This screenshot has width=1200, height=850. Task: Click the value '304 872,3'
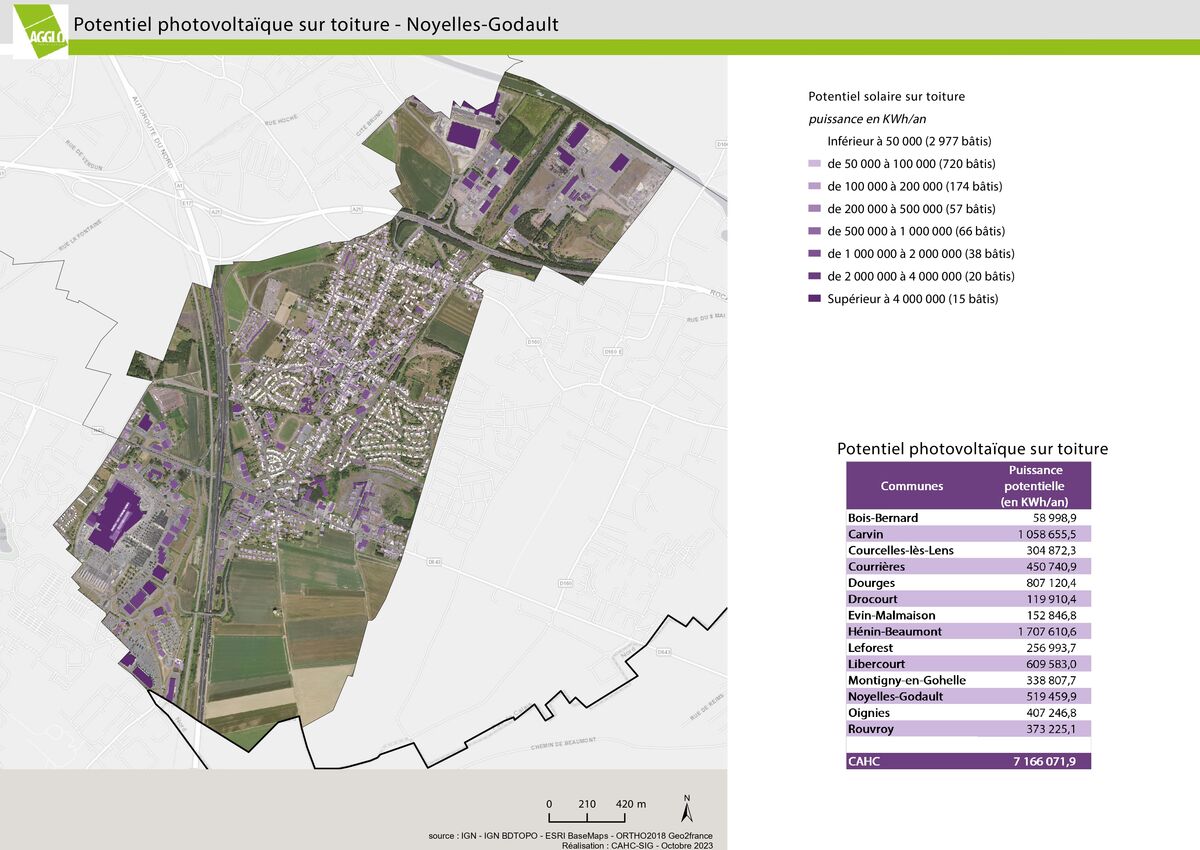click(x=1049, y=550)
